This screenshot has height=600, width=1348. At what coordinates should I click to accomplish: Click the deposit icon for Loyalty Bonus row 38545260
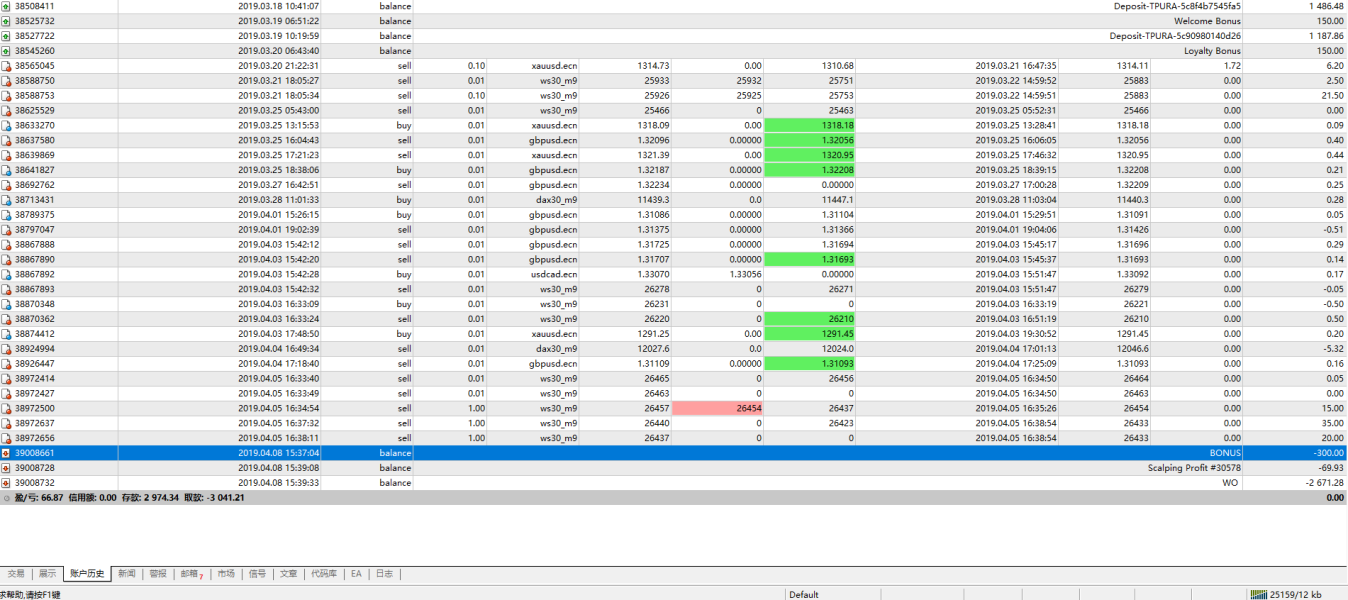[6, 51]
